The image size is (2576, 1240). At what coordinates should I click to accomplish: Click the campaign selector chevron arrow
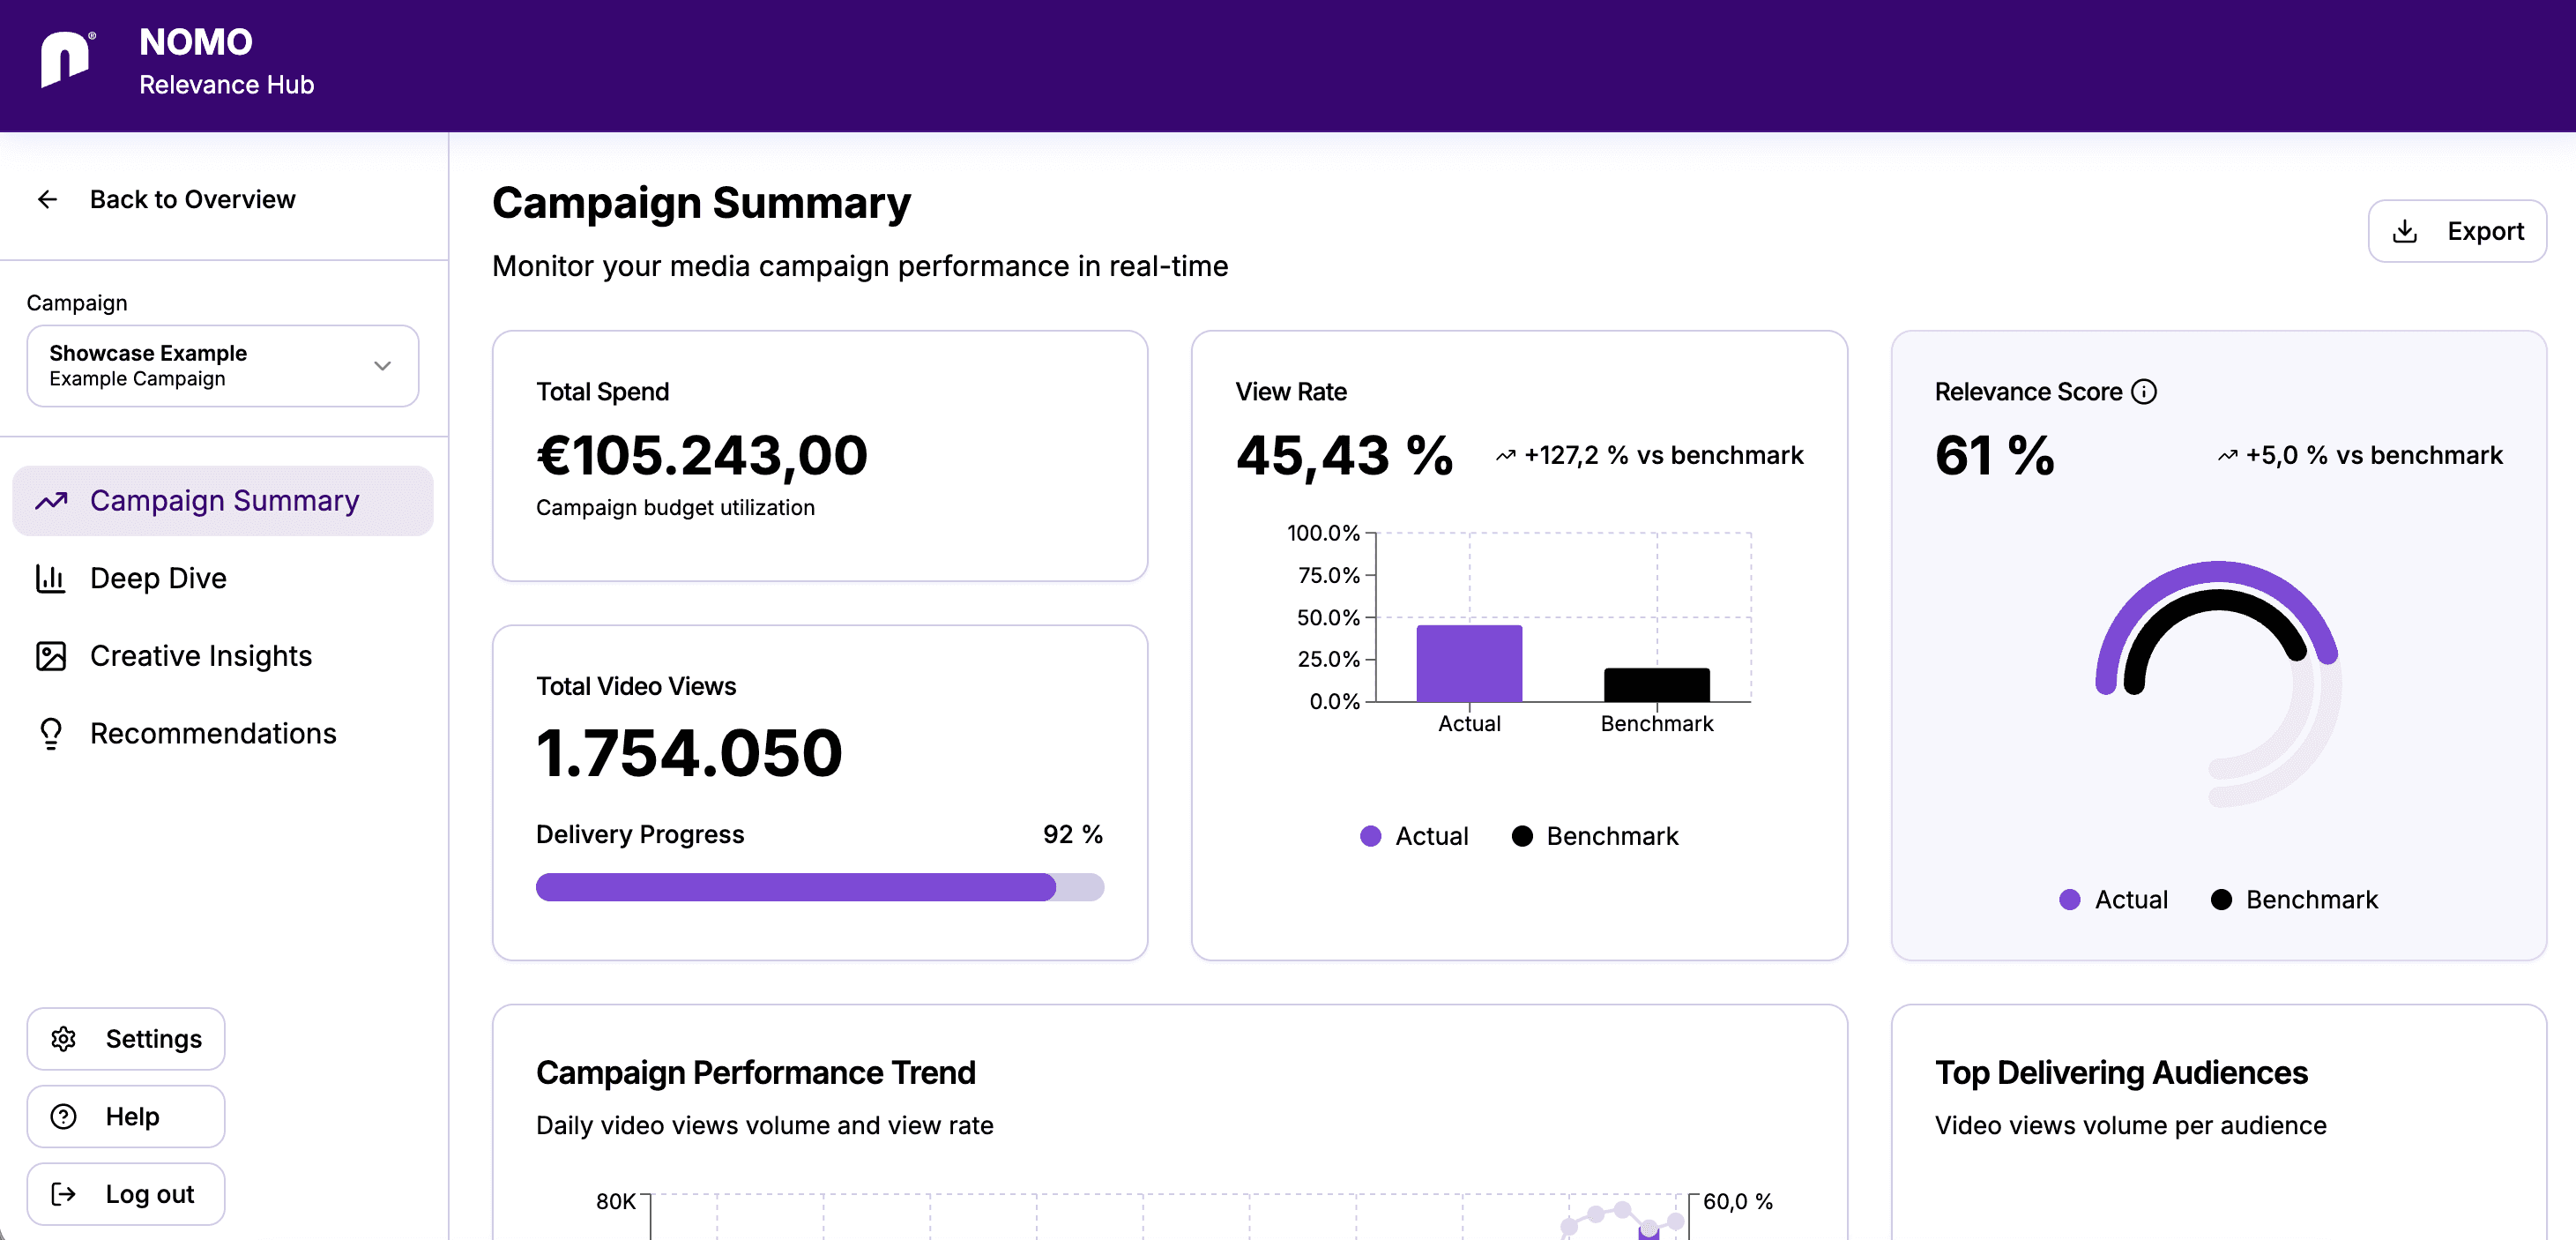382,366
